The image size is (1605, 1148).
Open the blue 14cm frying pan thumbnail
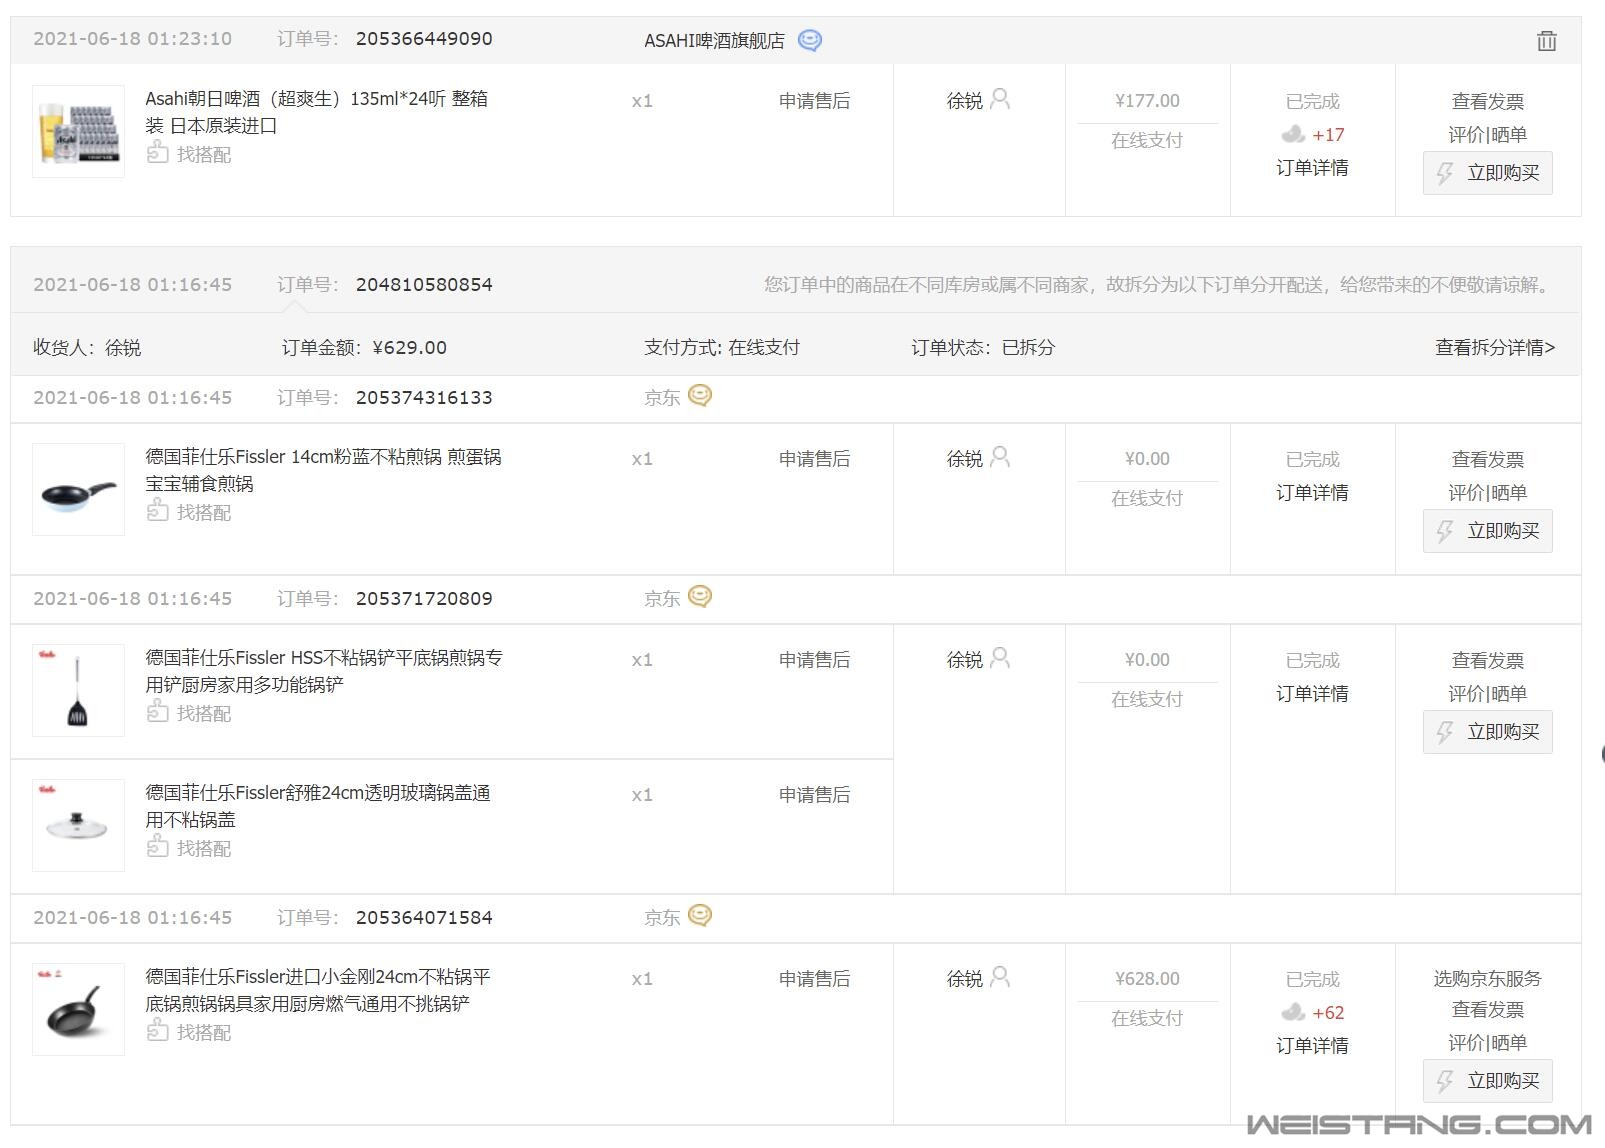coord(78,489)
